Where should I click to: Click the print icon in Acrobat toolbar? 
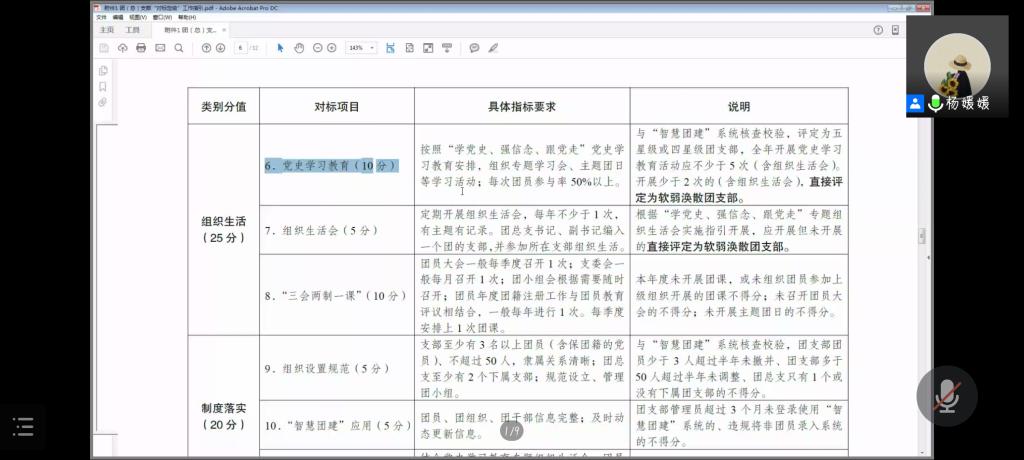click(x=141, y=48)
